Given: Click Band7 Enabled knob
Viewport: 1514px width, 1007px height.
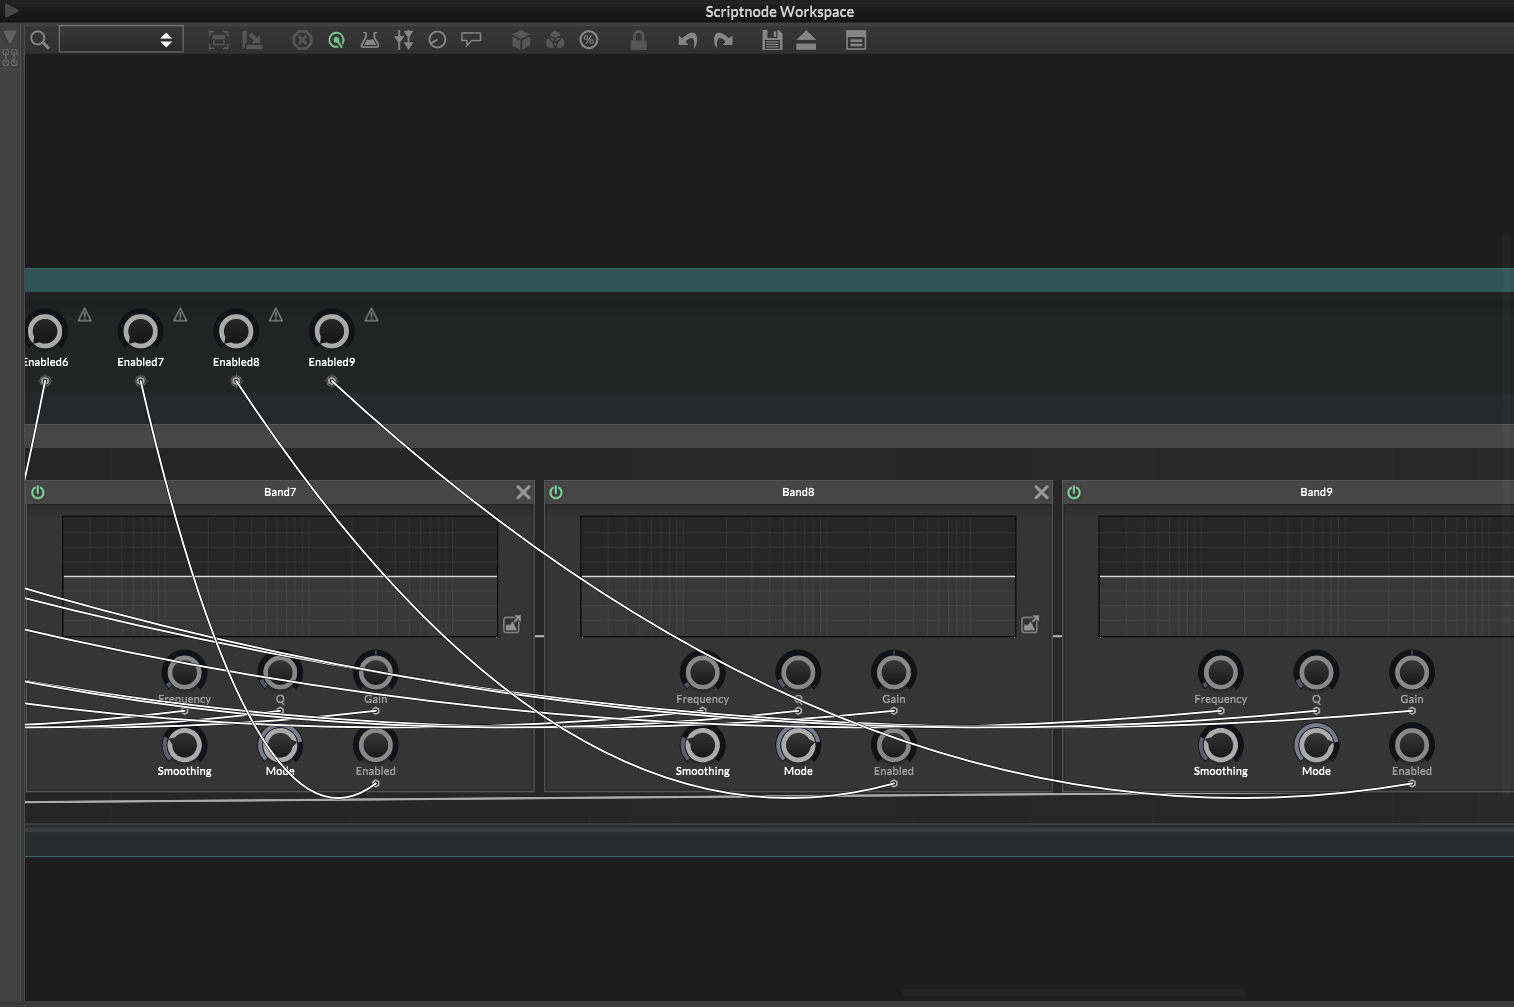Looking at the screenshot, I should (375, 745).
